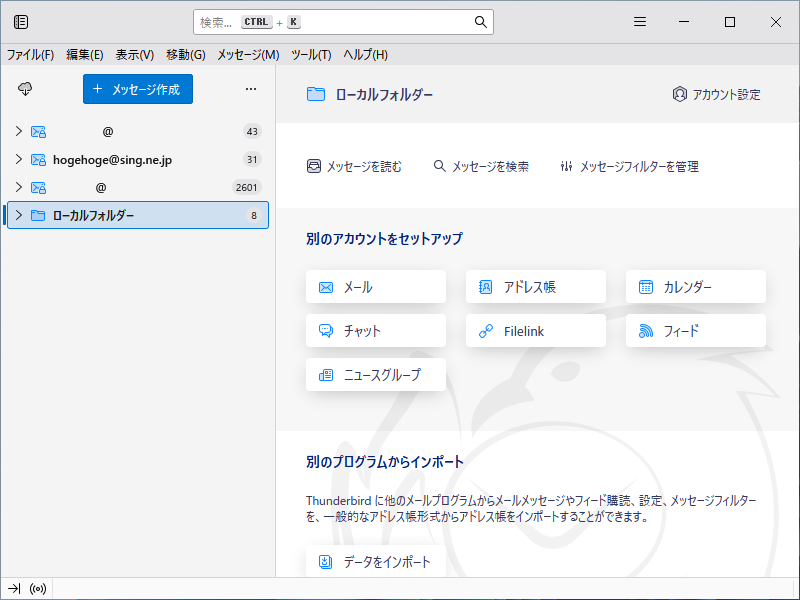The width and height of the screenshot is (800, 600).
Task: Click the magnifier icon in the search box
Action: (480, 22)
